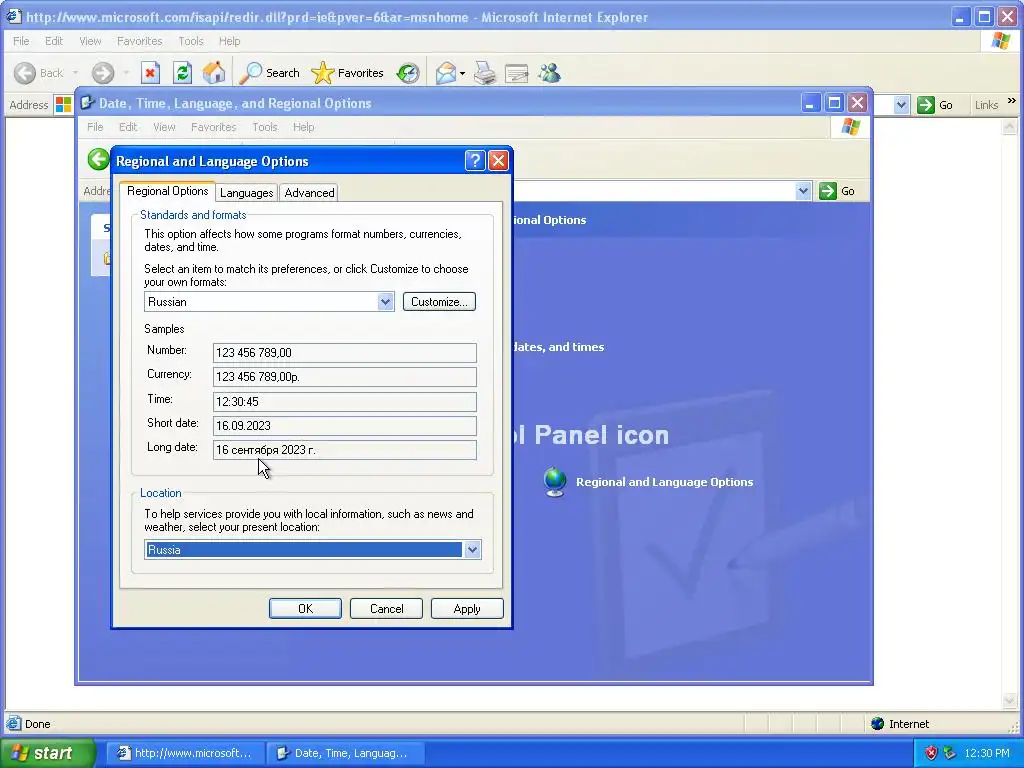Viewport: 1024px width, 768px height.
Task: Open the Search pane in IE toolbar
Action: pos(269,72)
